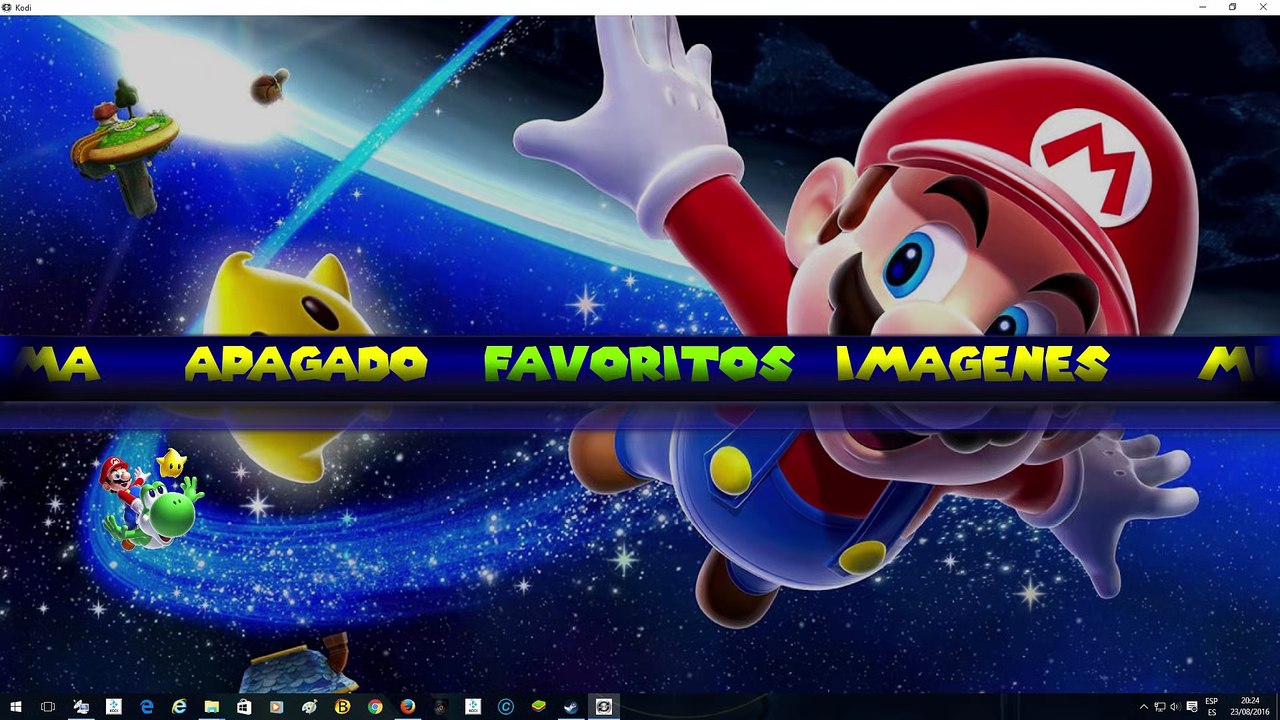Open the orange circled B taskbar icon

tap(342, 707)
